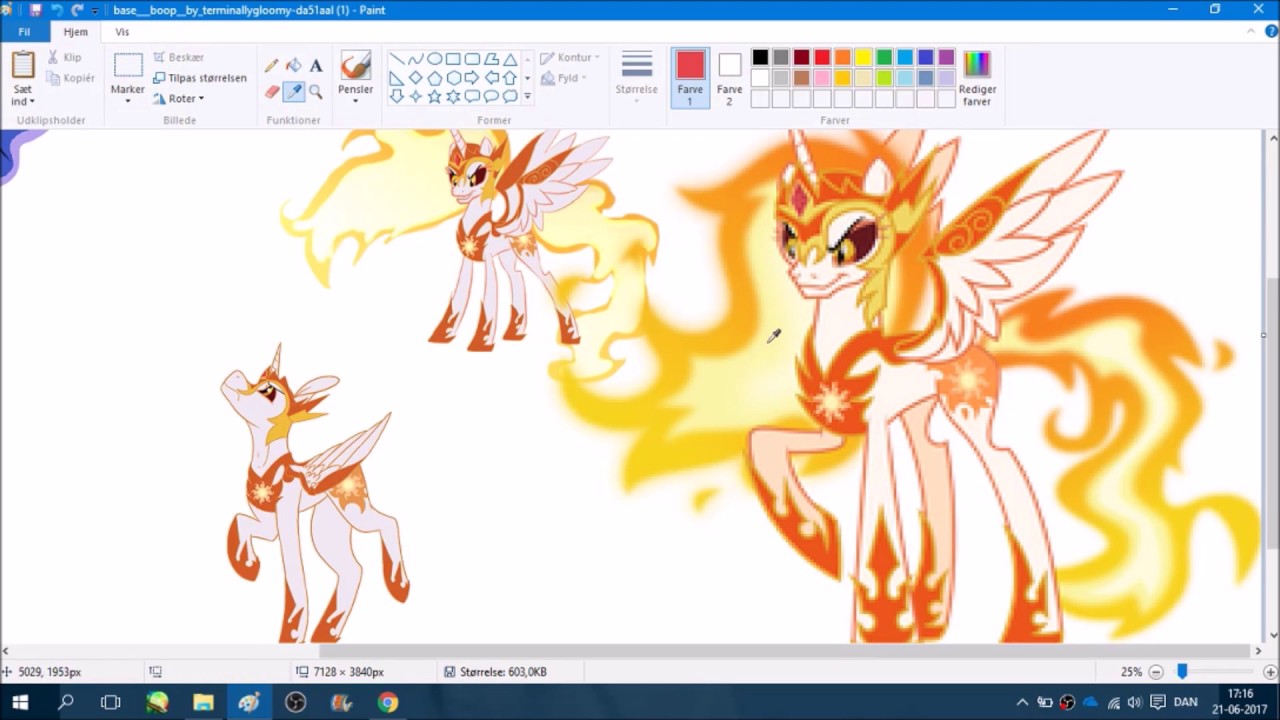Select the Color picker eyedropper tool

coord(294,92)
